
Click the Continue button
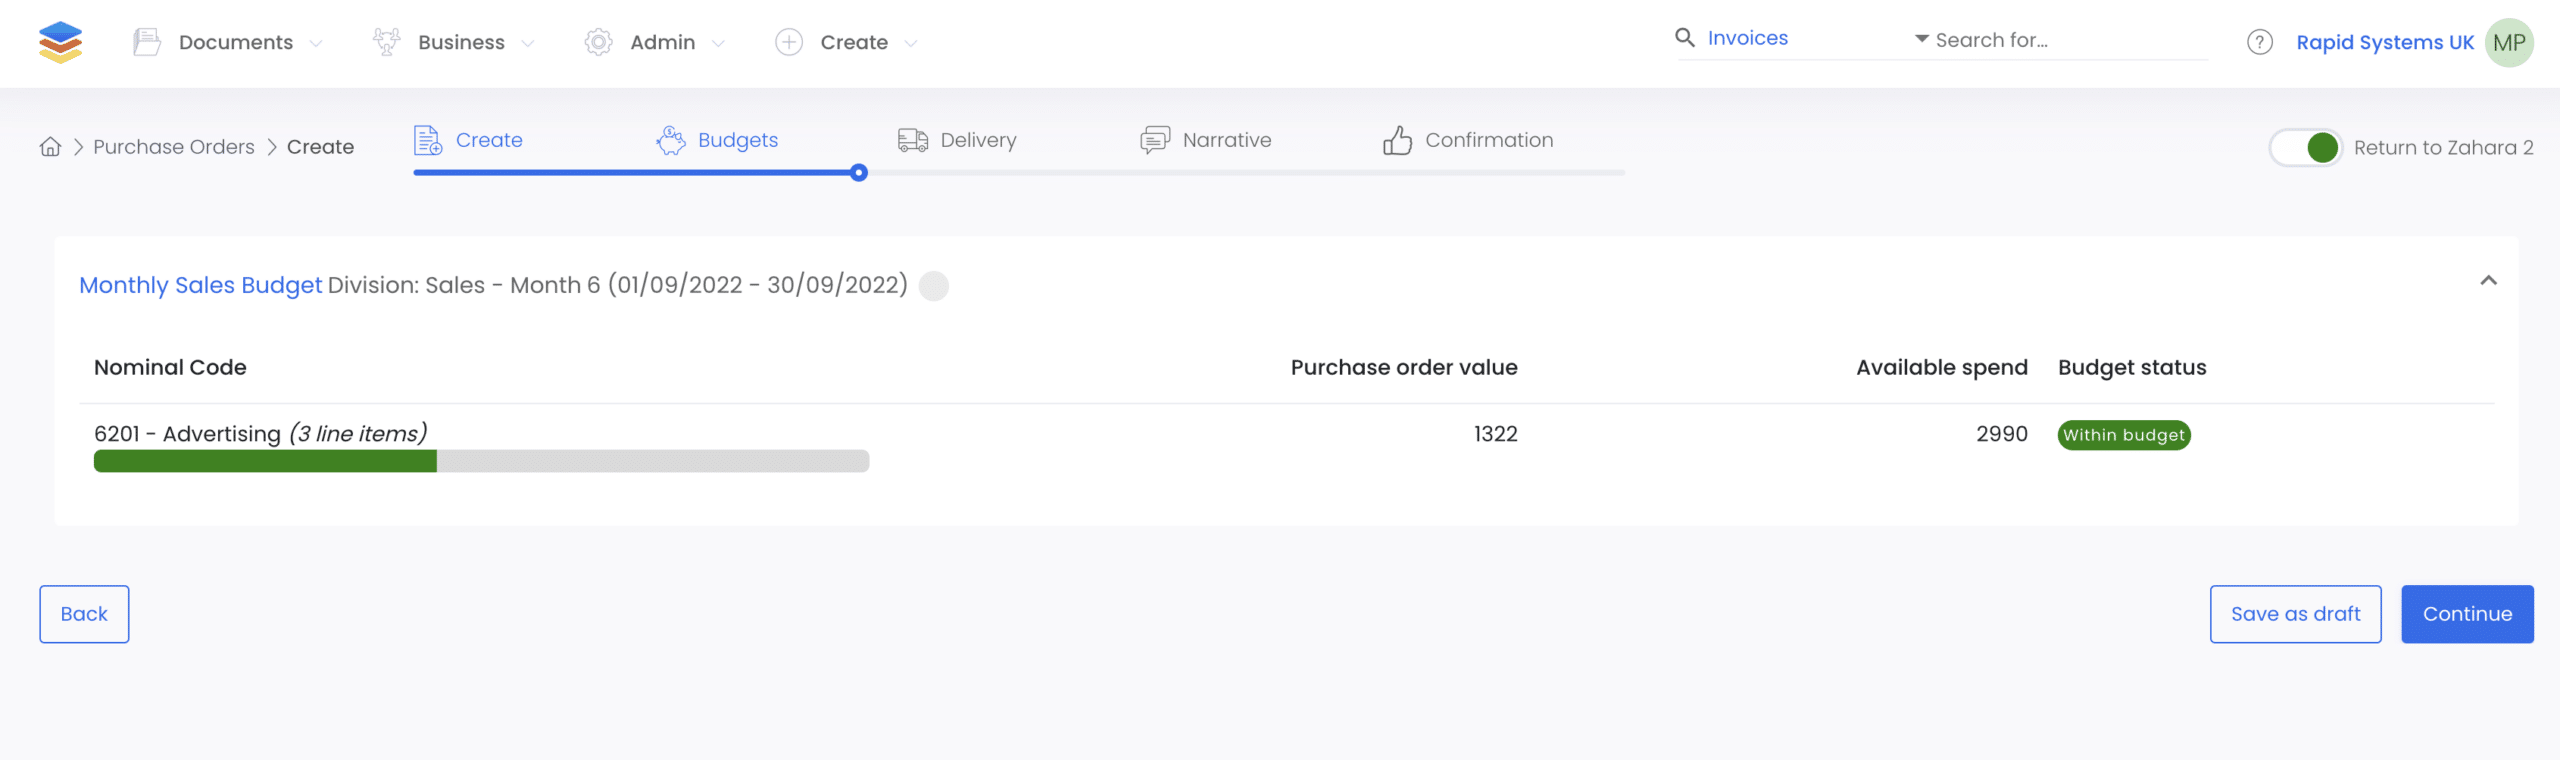(2467, 614)
